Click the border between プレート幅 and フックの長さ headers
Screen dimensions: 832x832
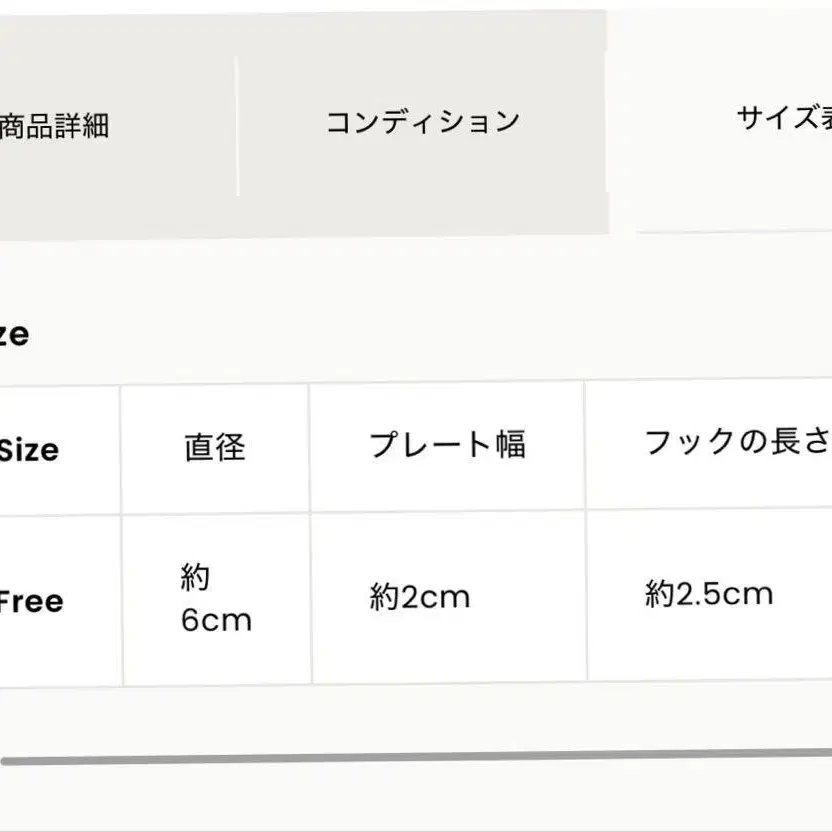[585, 444]
